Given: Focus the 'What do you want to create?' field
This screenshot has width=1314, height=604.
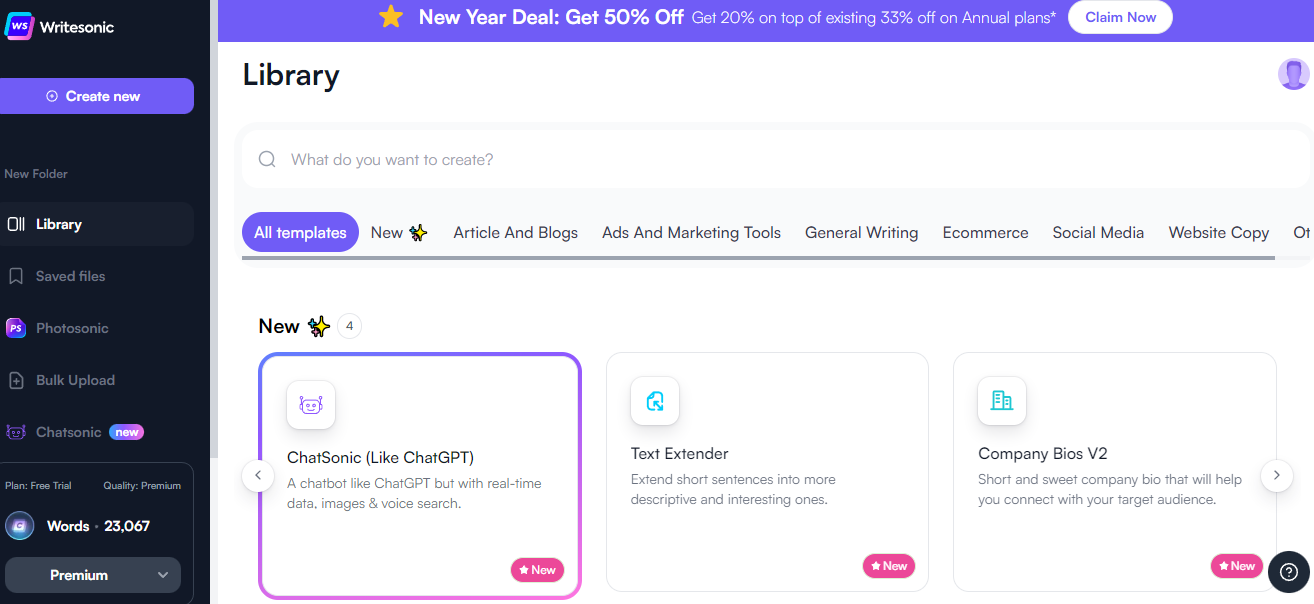Looking at the screenshot, I should tap(700, 160).
